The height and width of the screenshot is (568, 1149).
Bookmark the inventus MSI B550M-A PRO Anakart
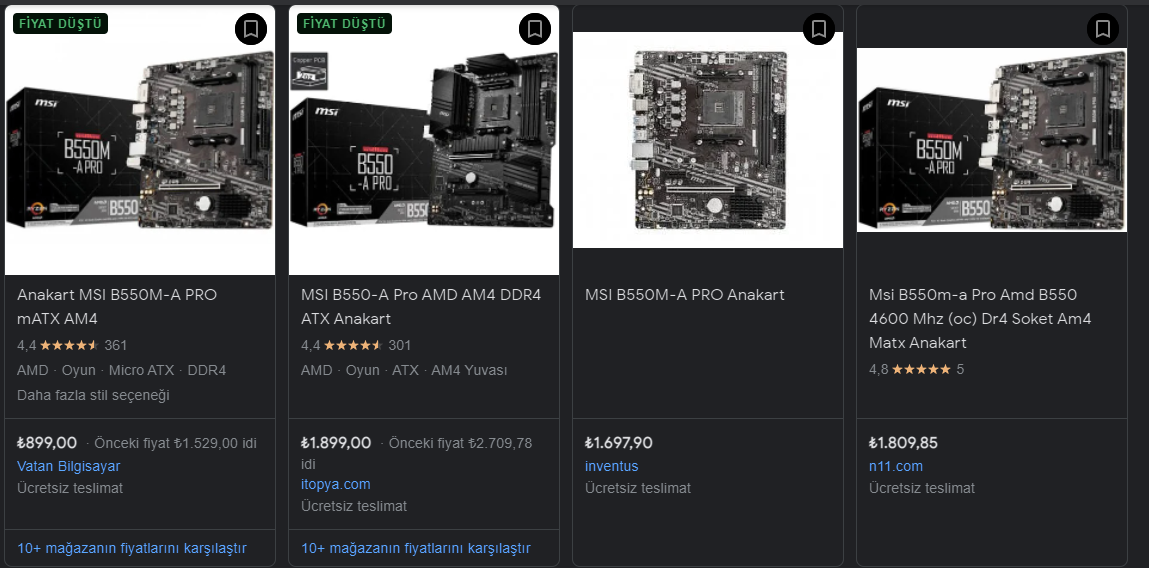[819, 29]
